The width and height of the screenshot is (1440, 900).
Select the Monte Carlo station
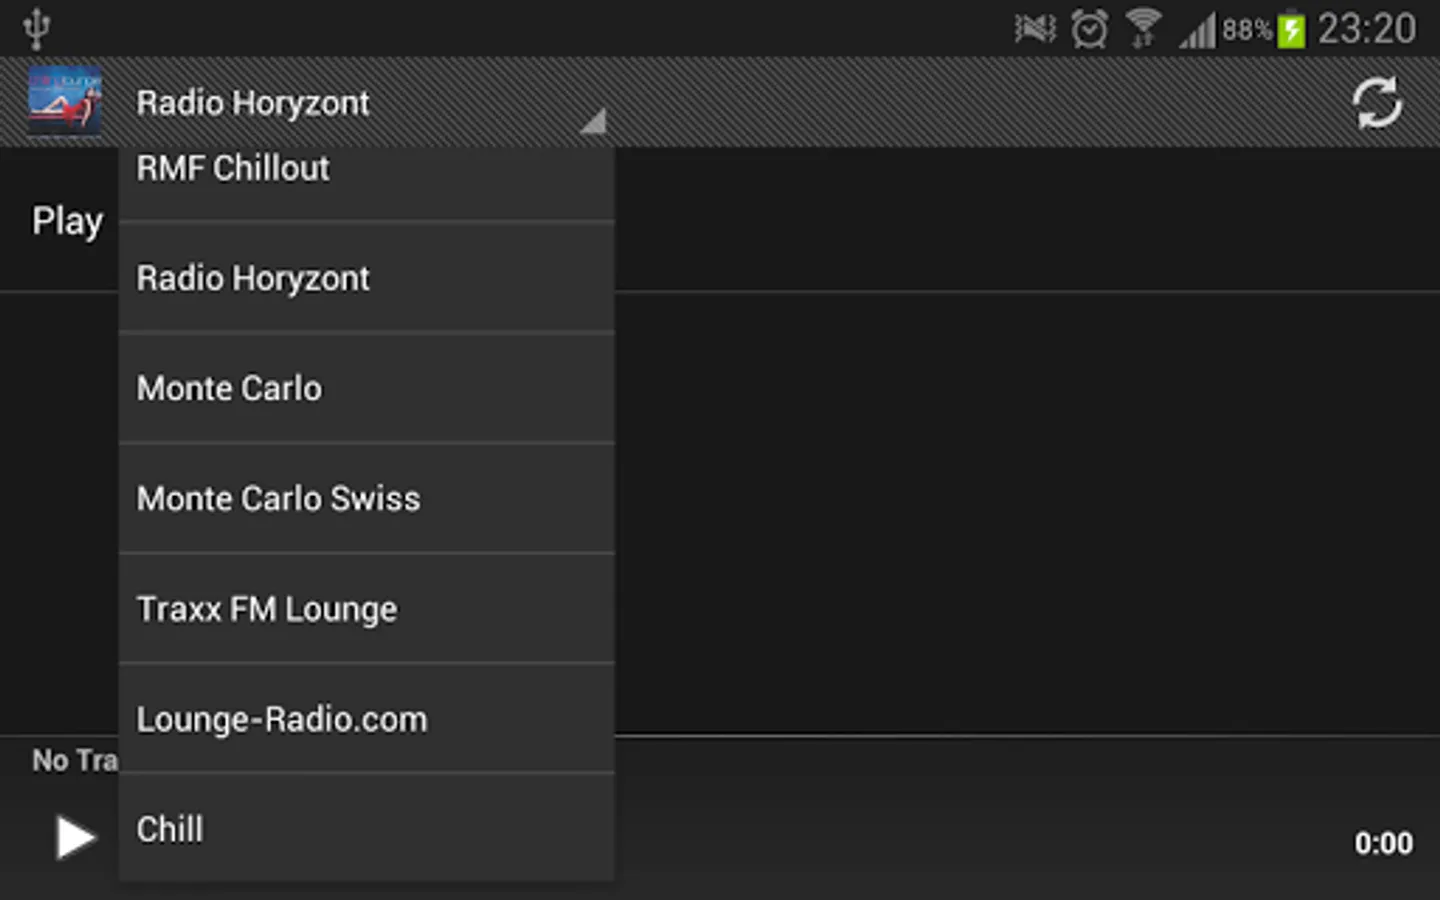(366, 388)
